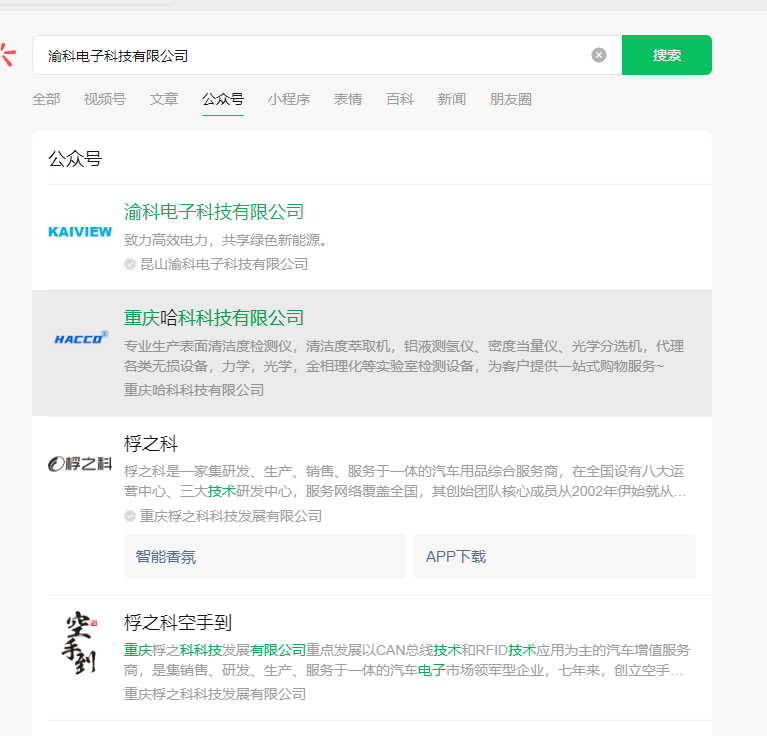The image size is (767, 736).
Task: Click the 桴之科 account logo
Action: coord(80,464)
